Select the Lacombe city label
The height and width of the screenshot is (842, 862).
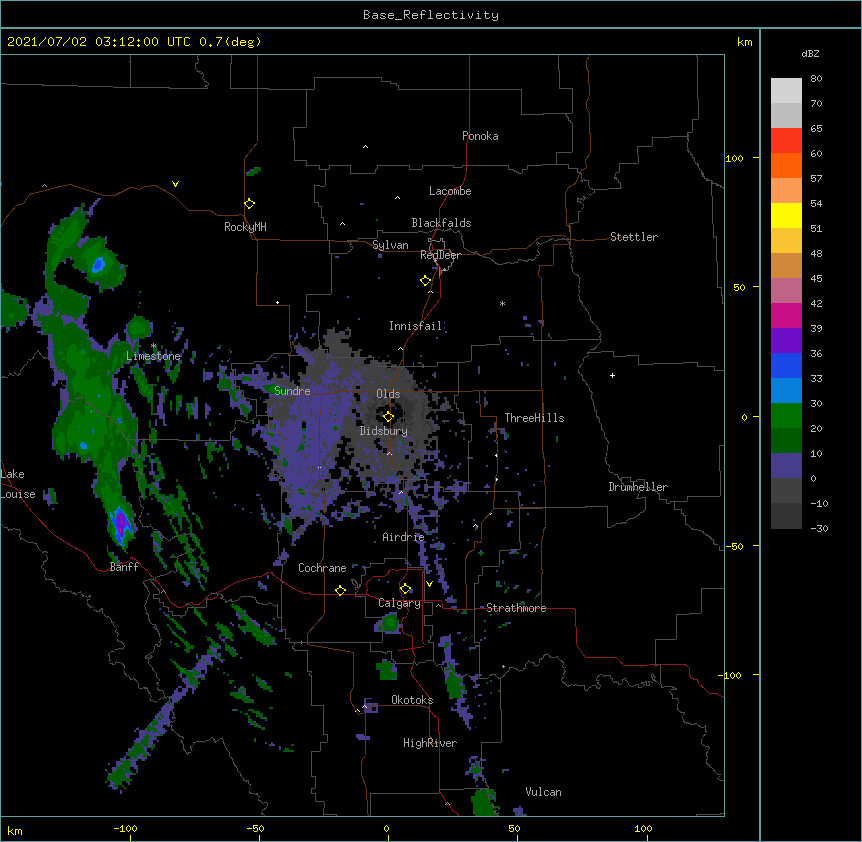pyautogui.click(x=450, y=191)
